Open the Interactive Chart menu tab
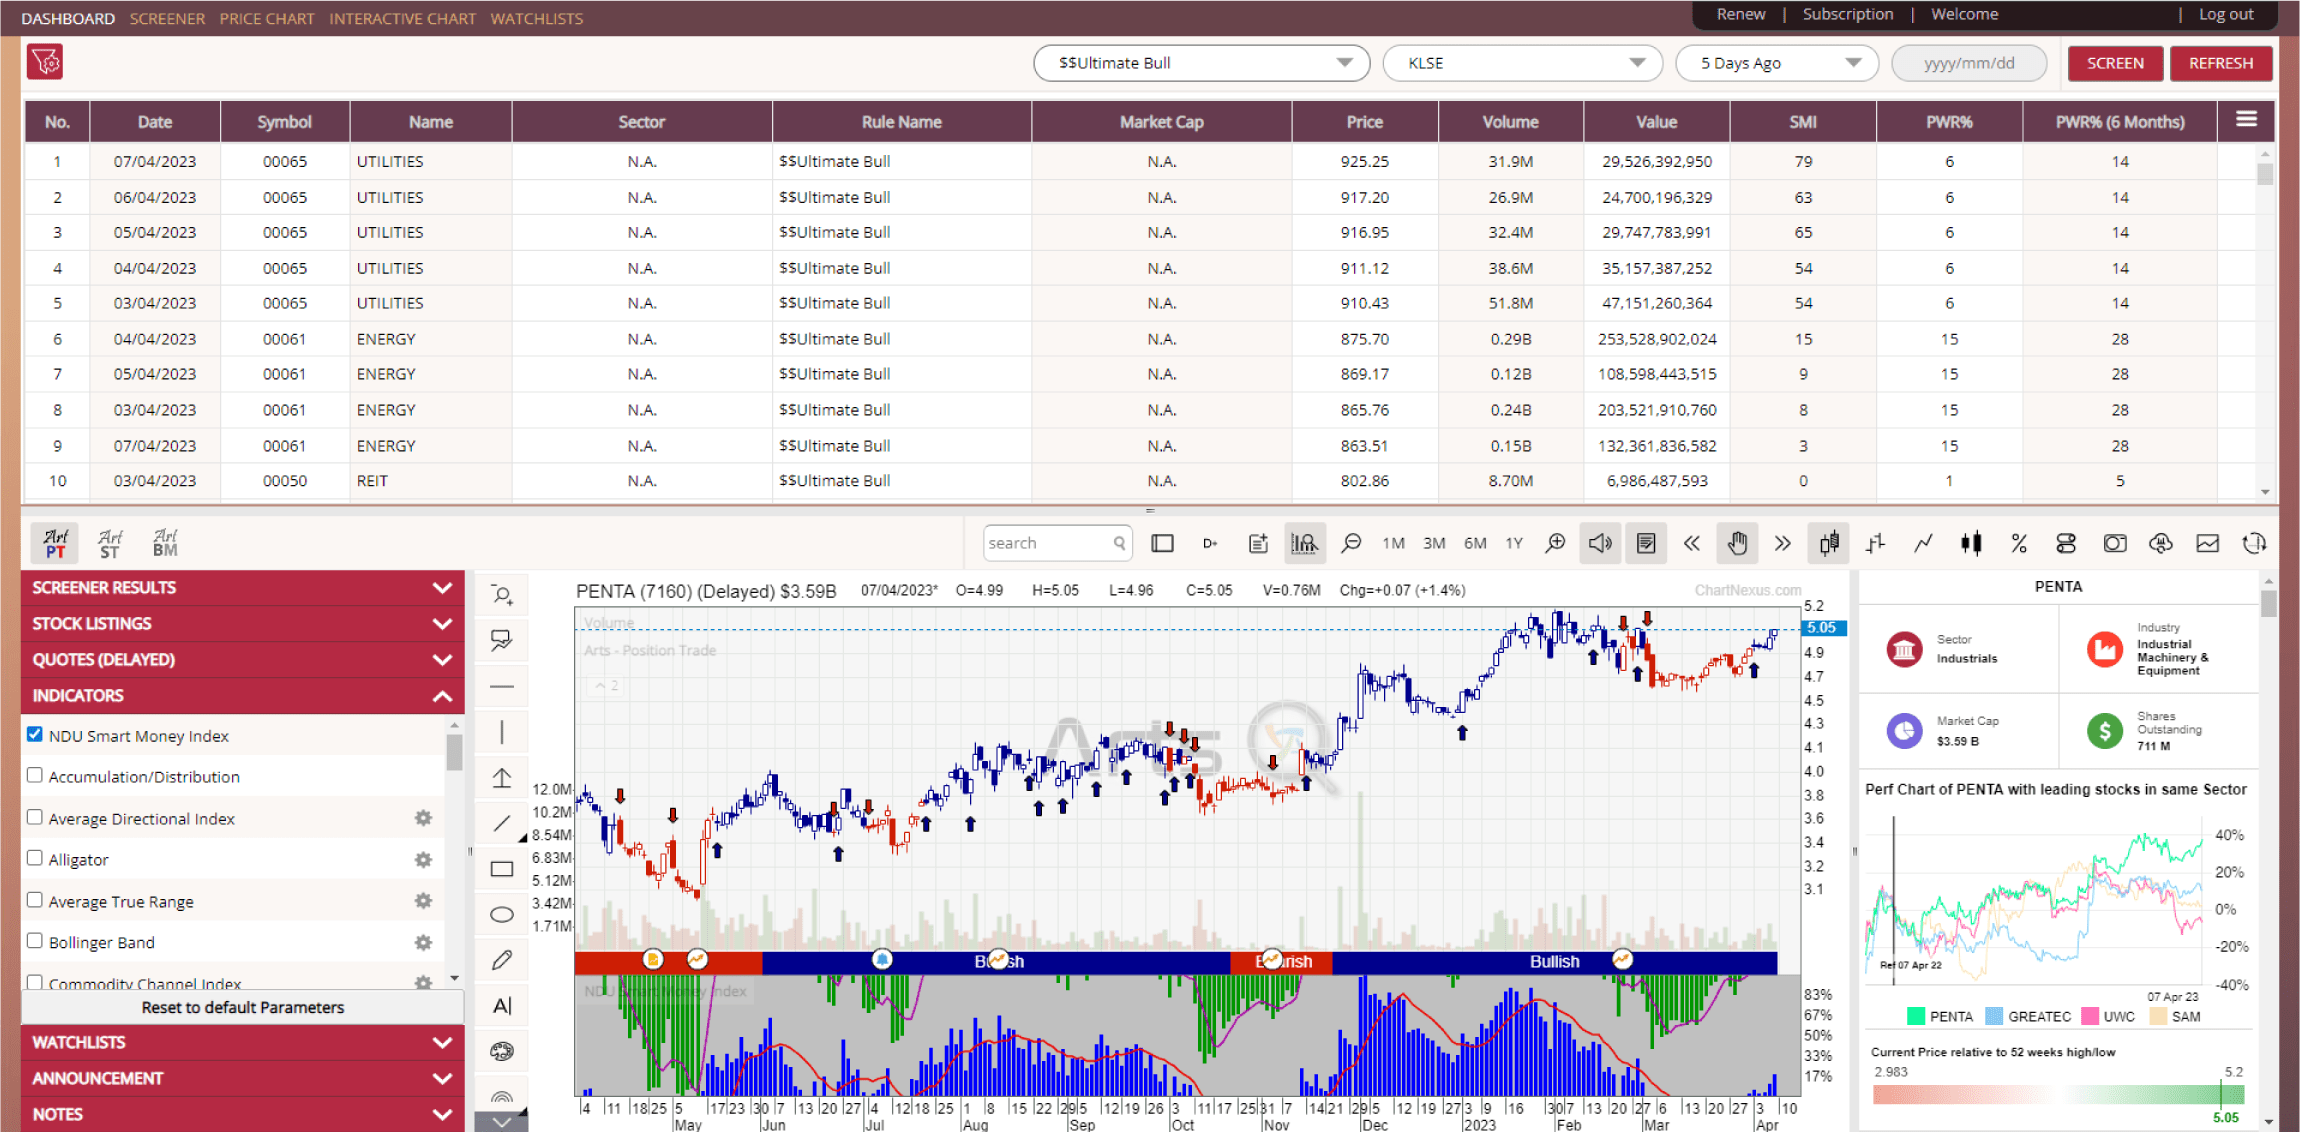 (x=402, y=18)
